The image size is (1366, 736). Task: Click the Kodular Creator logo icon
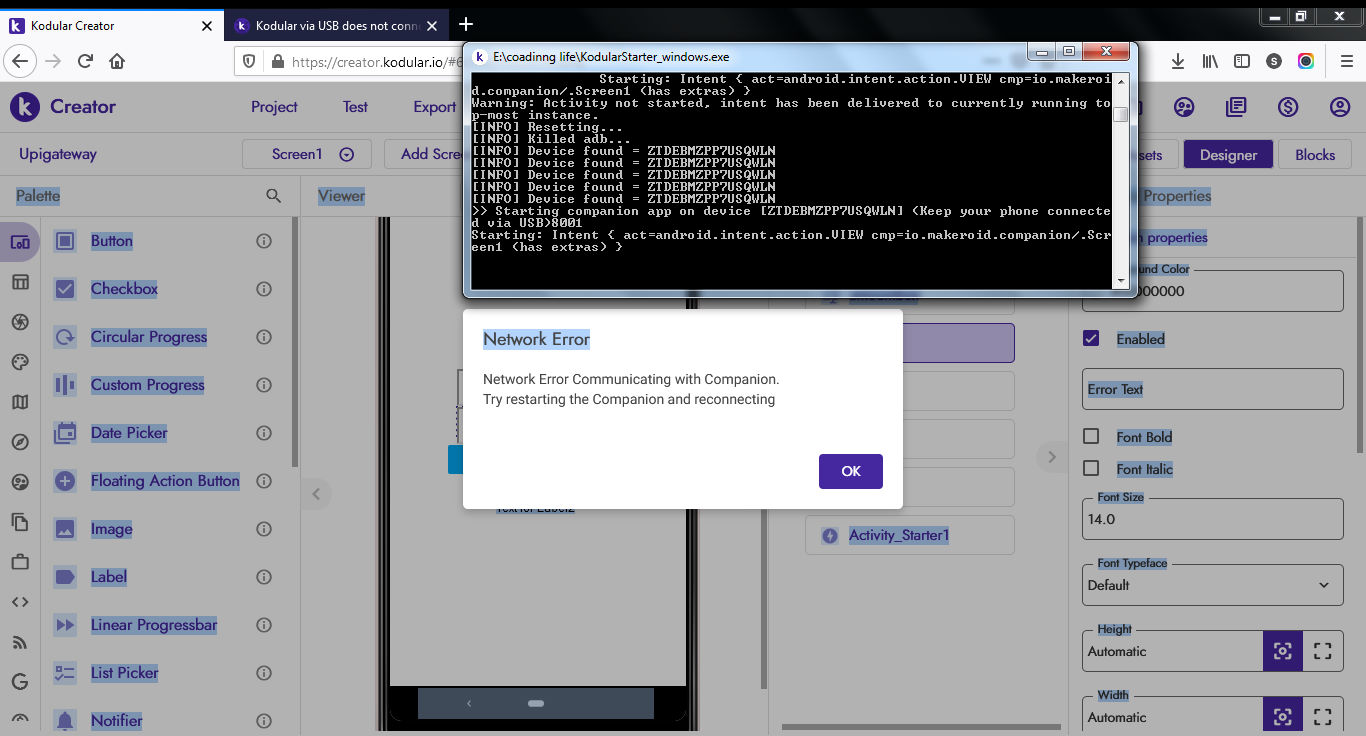click(25, 107)
